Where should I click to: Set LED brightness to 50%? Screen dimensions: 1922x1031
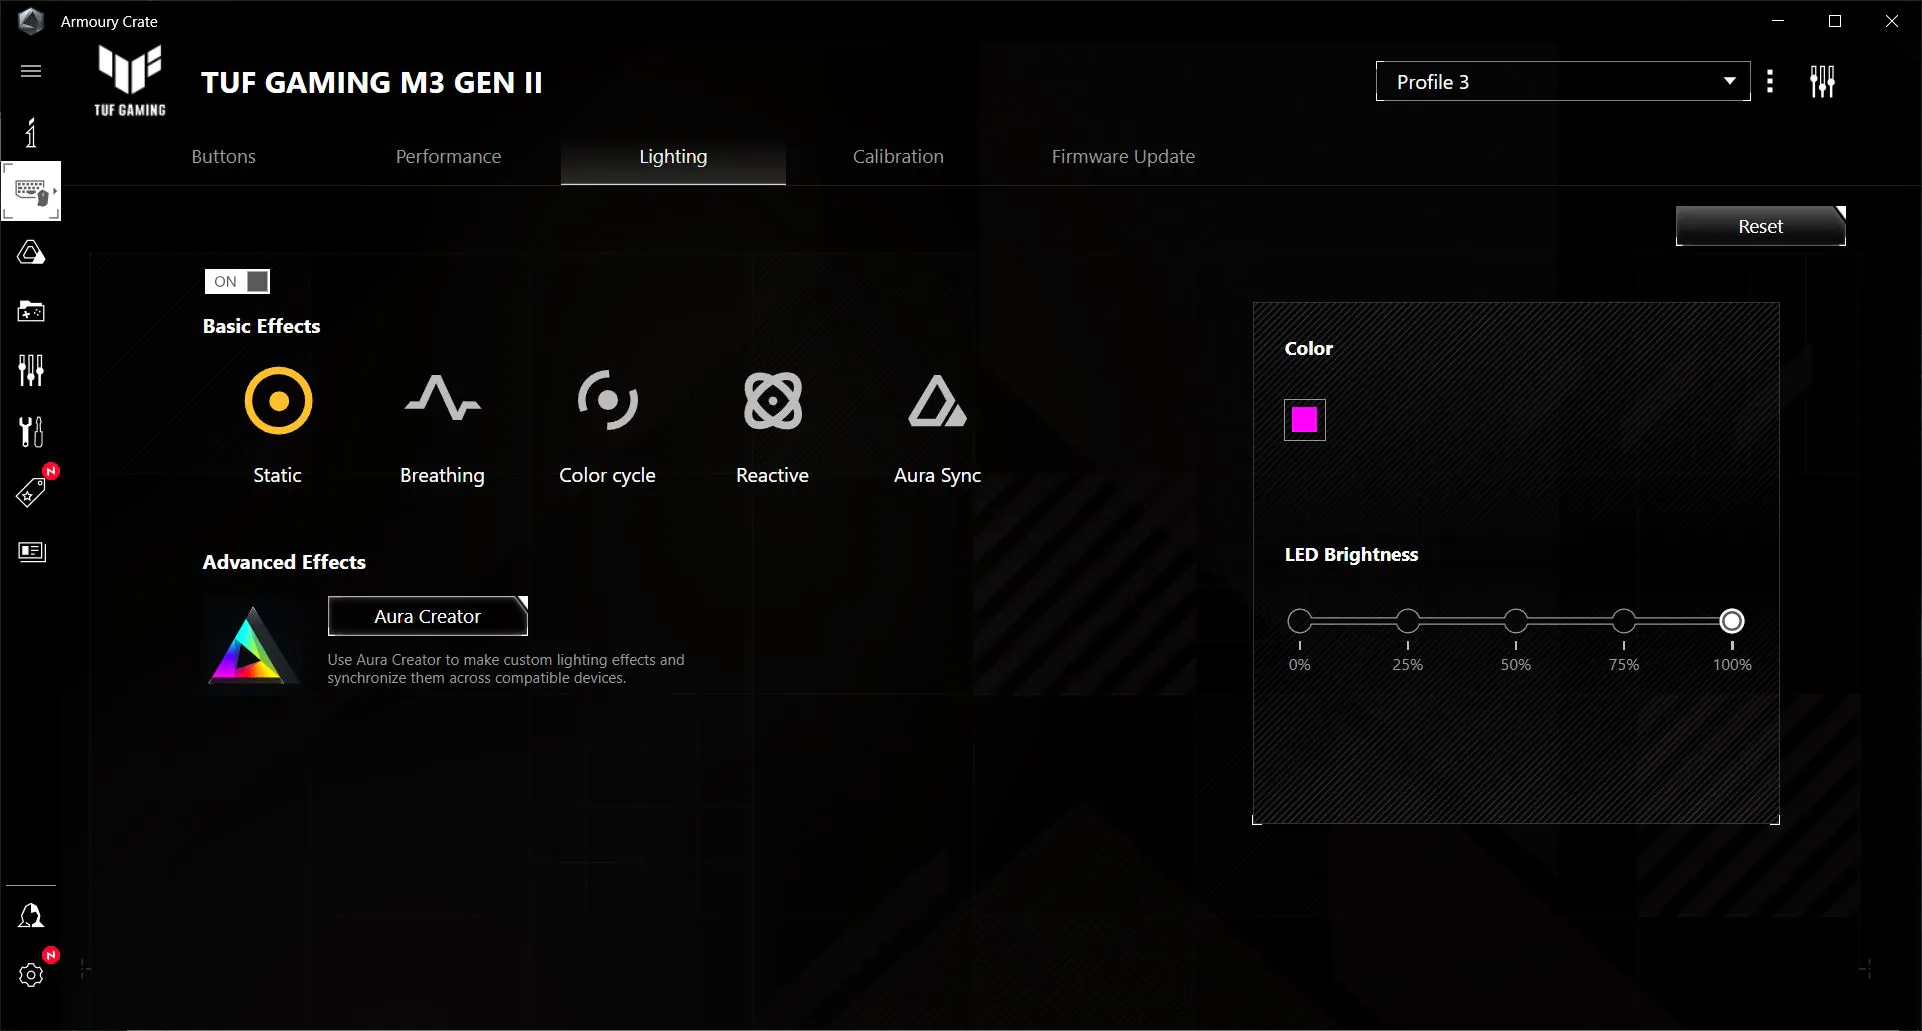pyautogui.click(x=1515, y=621)
